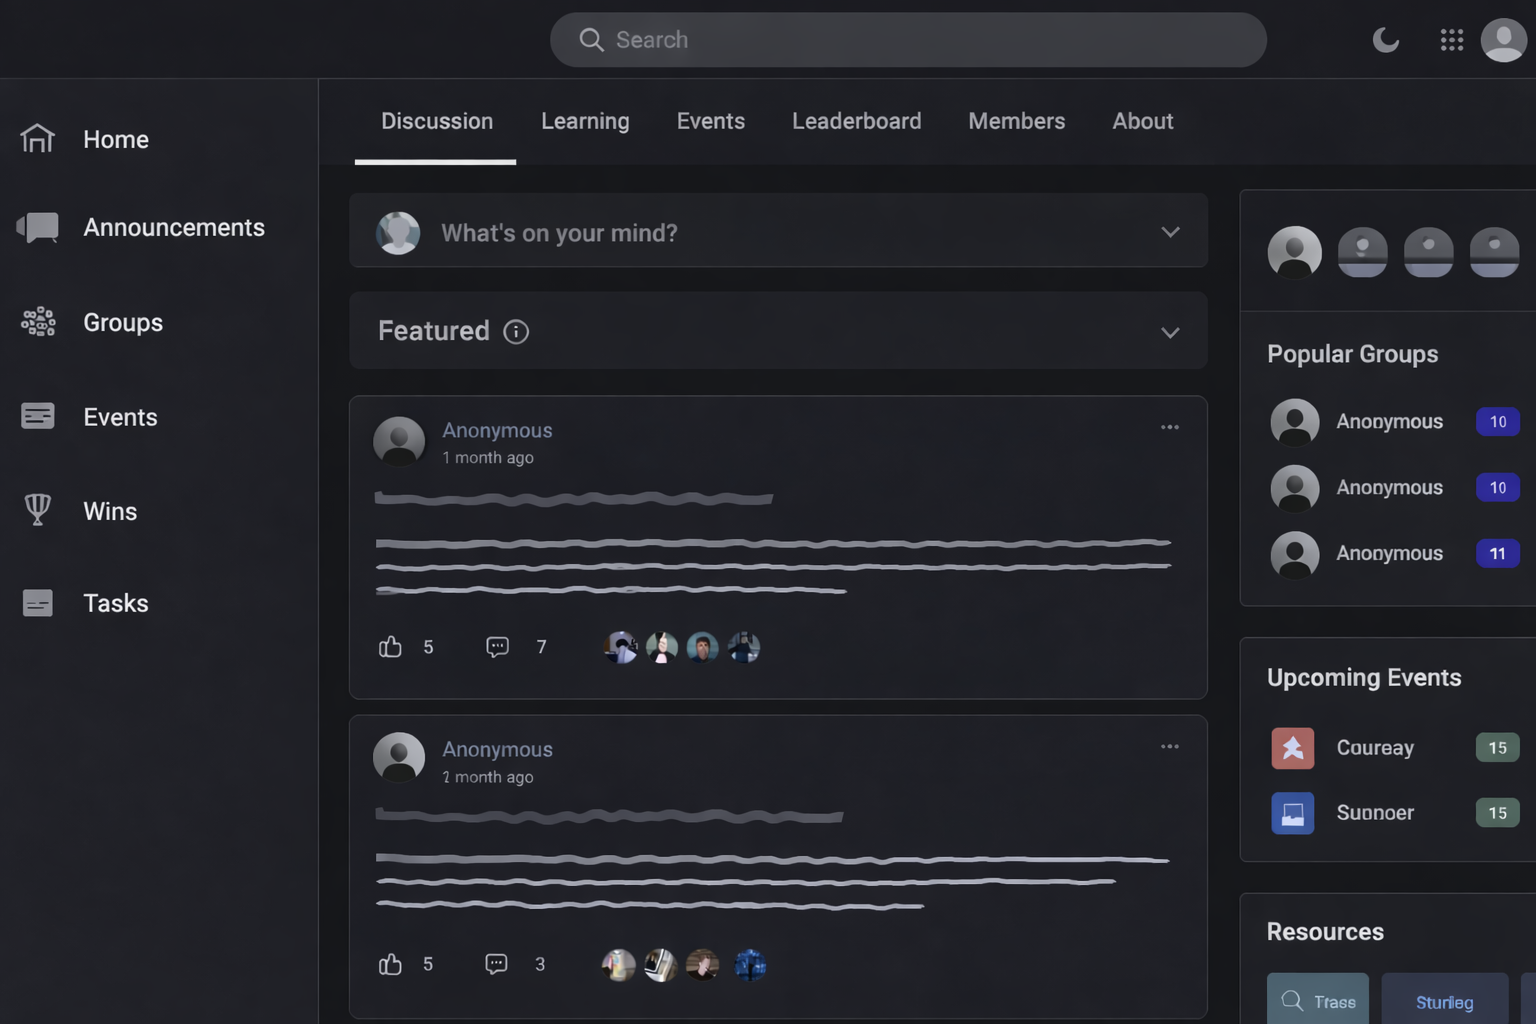This screenshot has height=1024, width=1536.
Task: Click the Search input field
Action: click(908, 40)
